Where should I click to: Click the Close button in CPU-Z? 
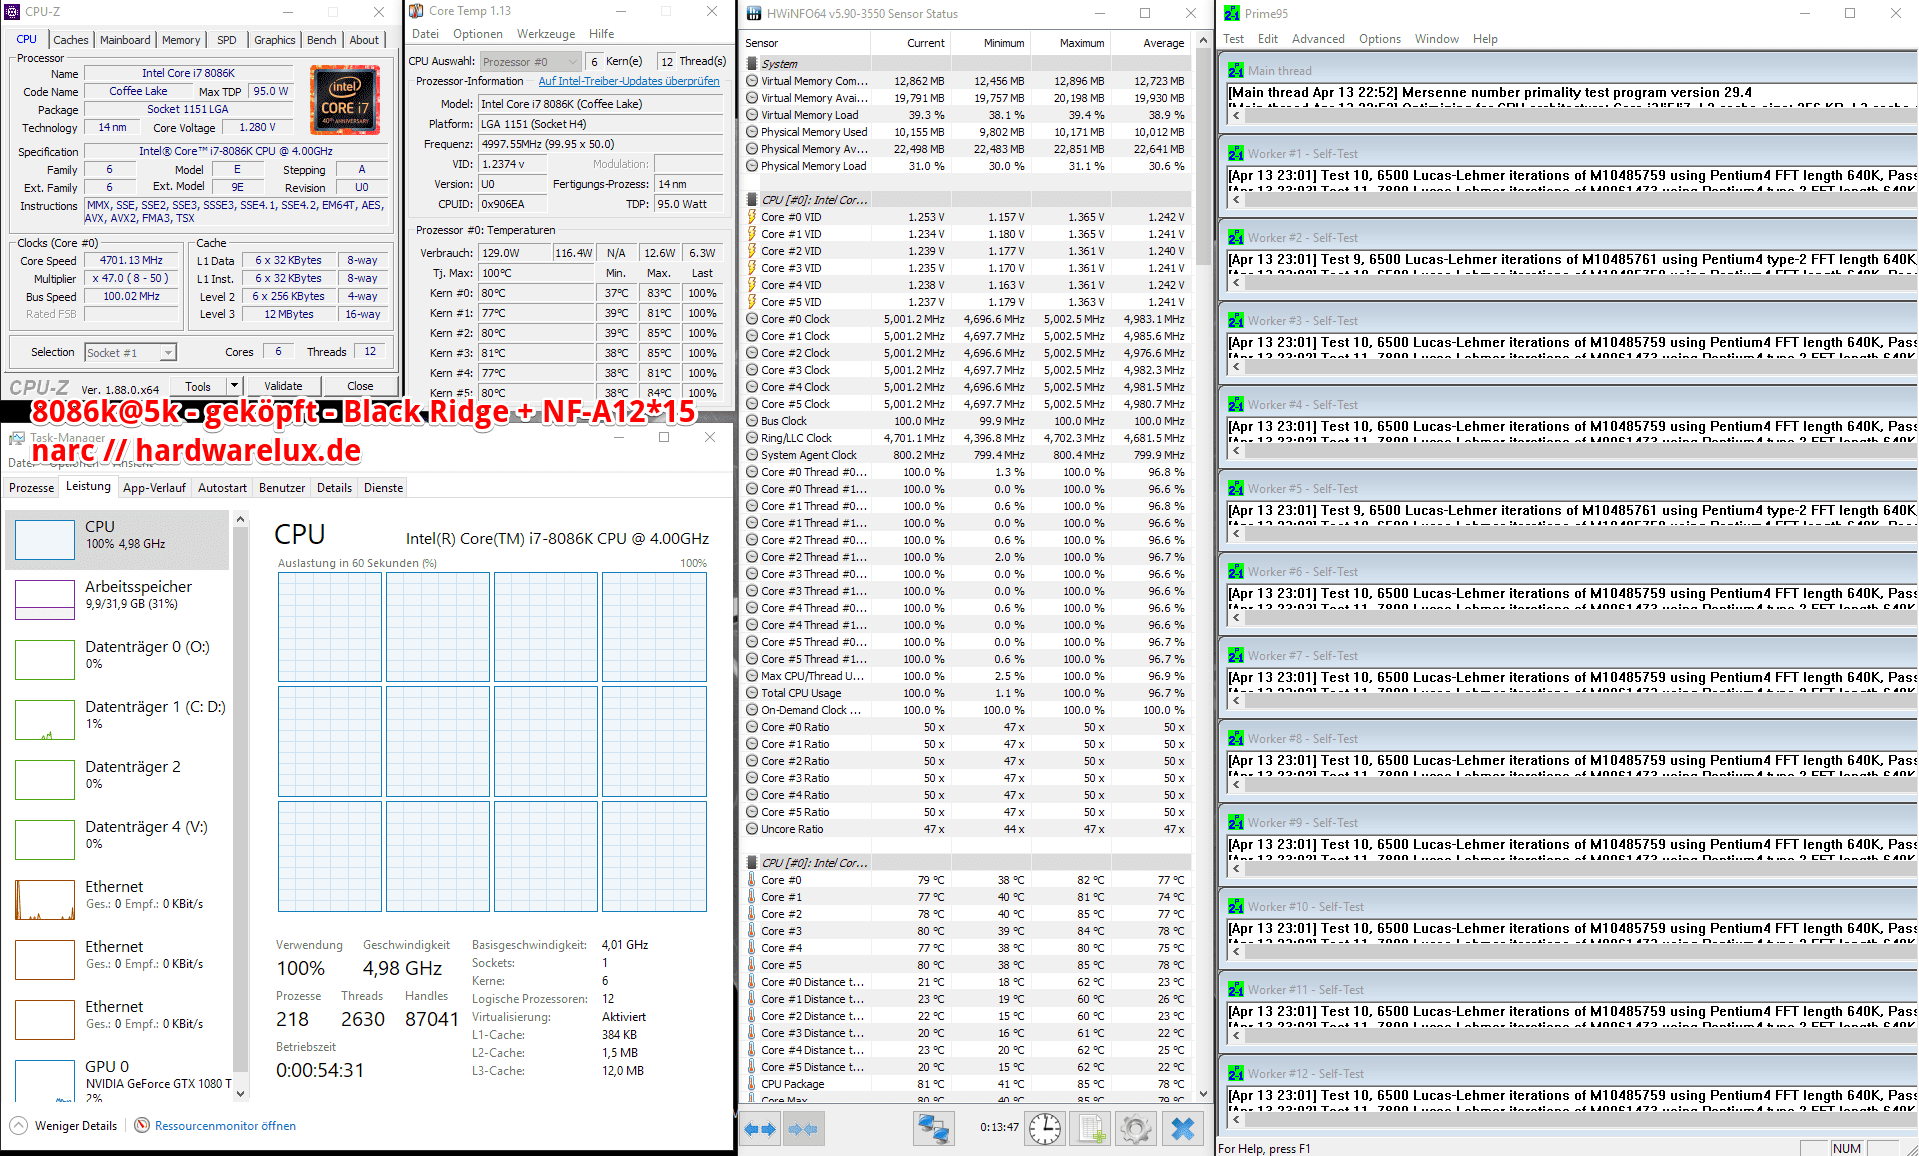(x=360, y=386)
